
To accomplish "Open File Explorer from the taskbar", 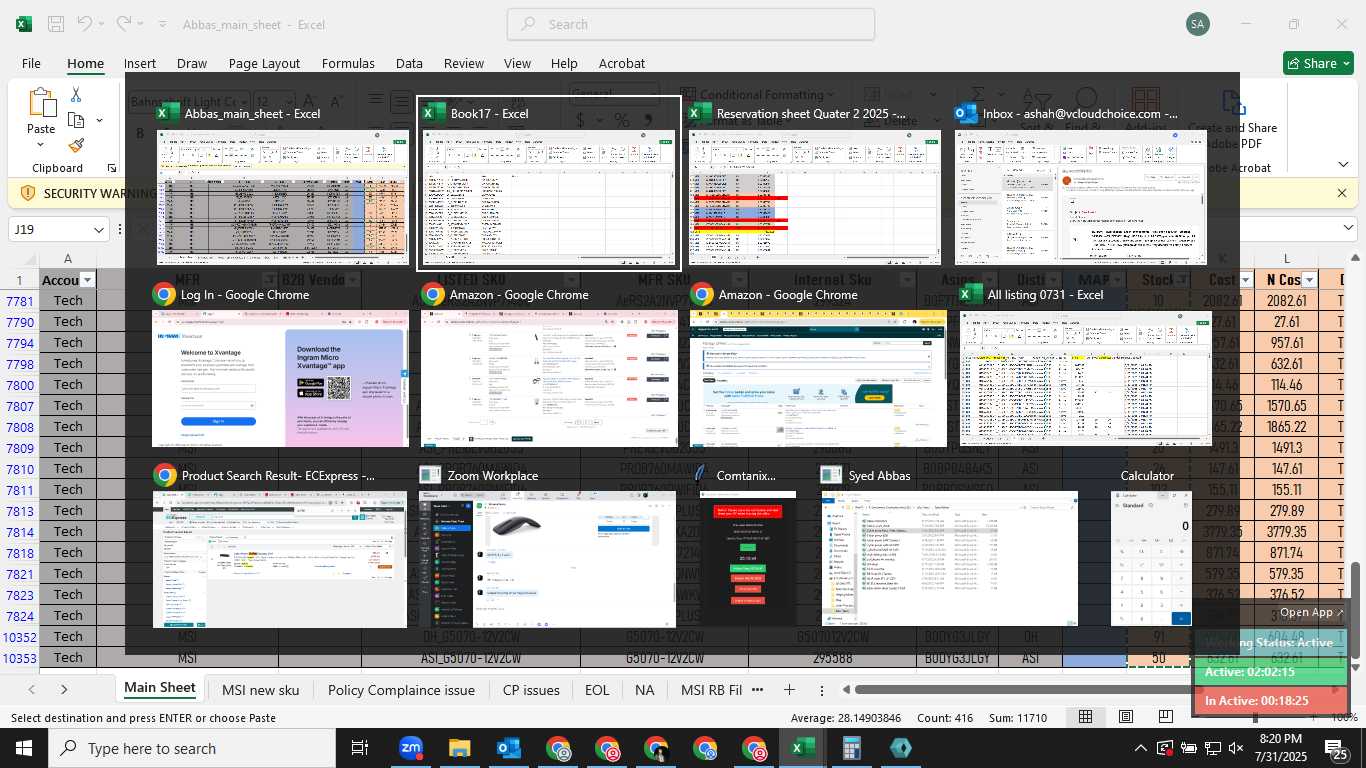I will [x=459, y=748].
